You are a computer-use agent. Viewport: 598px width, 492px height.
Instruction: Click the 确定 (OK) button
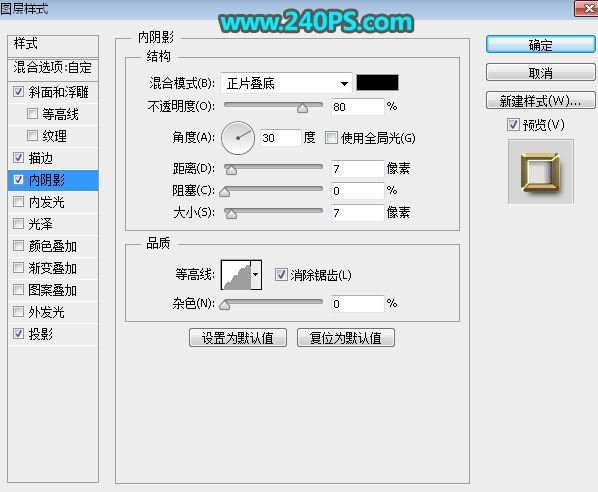tap(540, 45)
